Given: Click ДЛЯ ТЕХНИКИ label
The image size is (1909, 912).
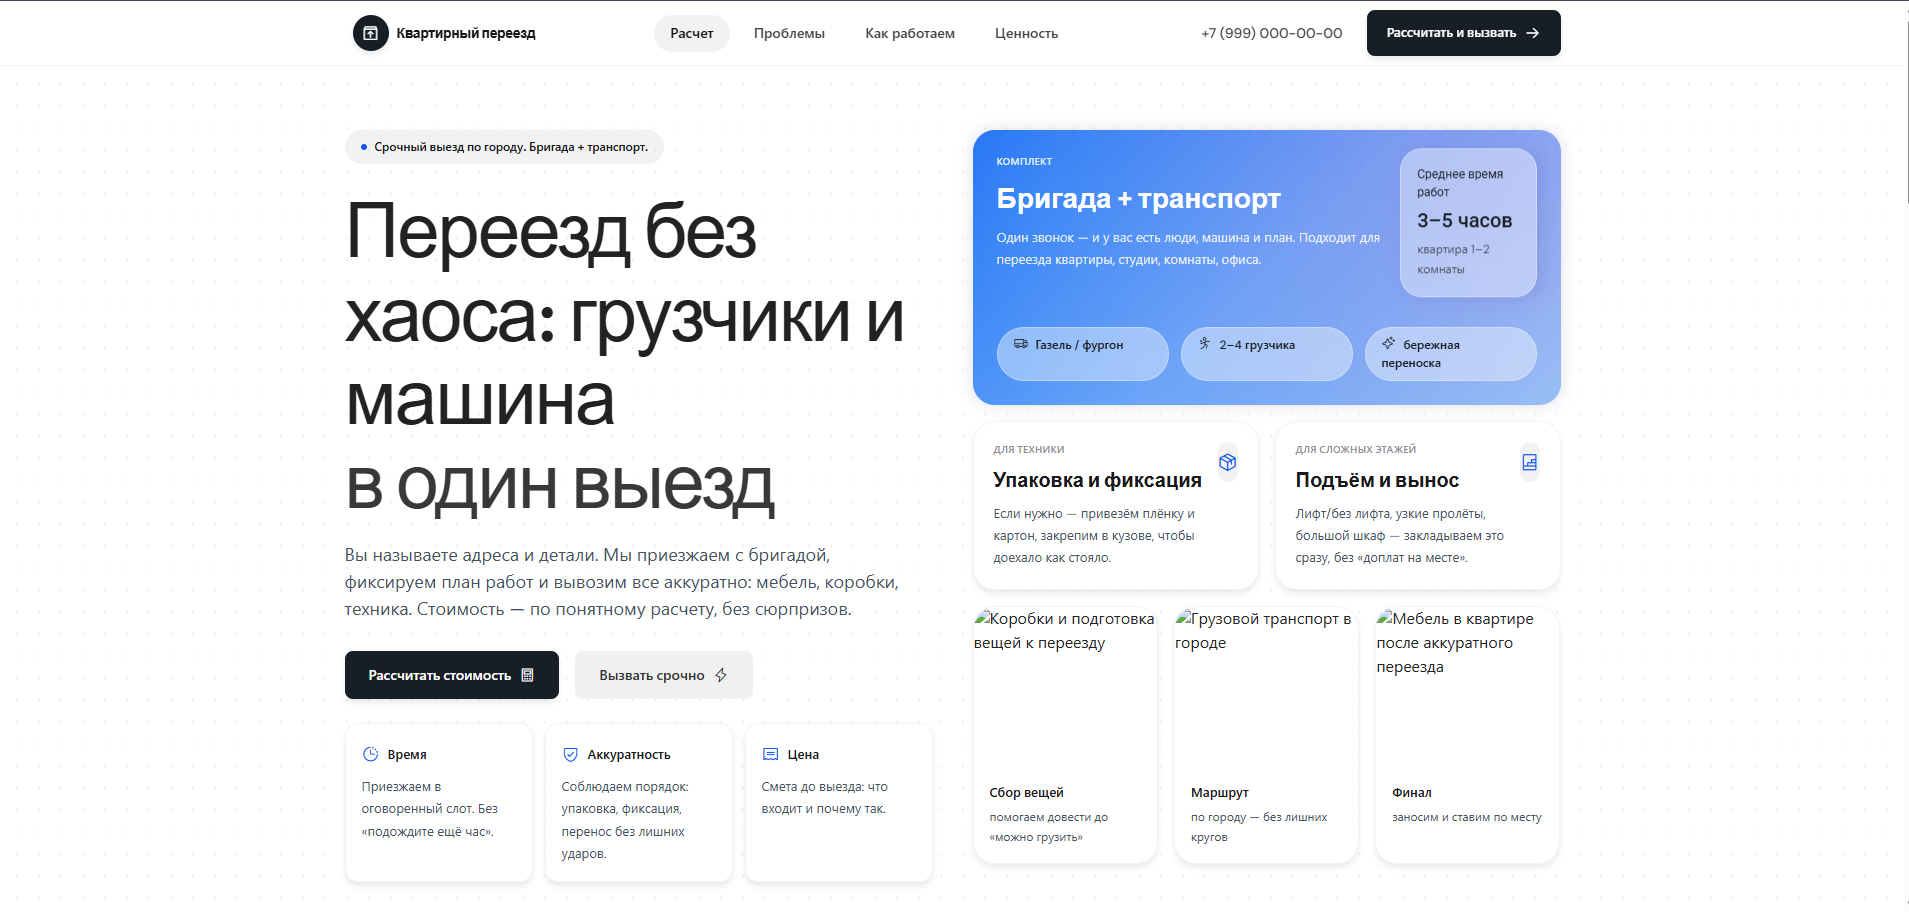Looking at the screenshot, I should tap(1029, 449).
